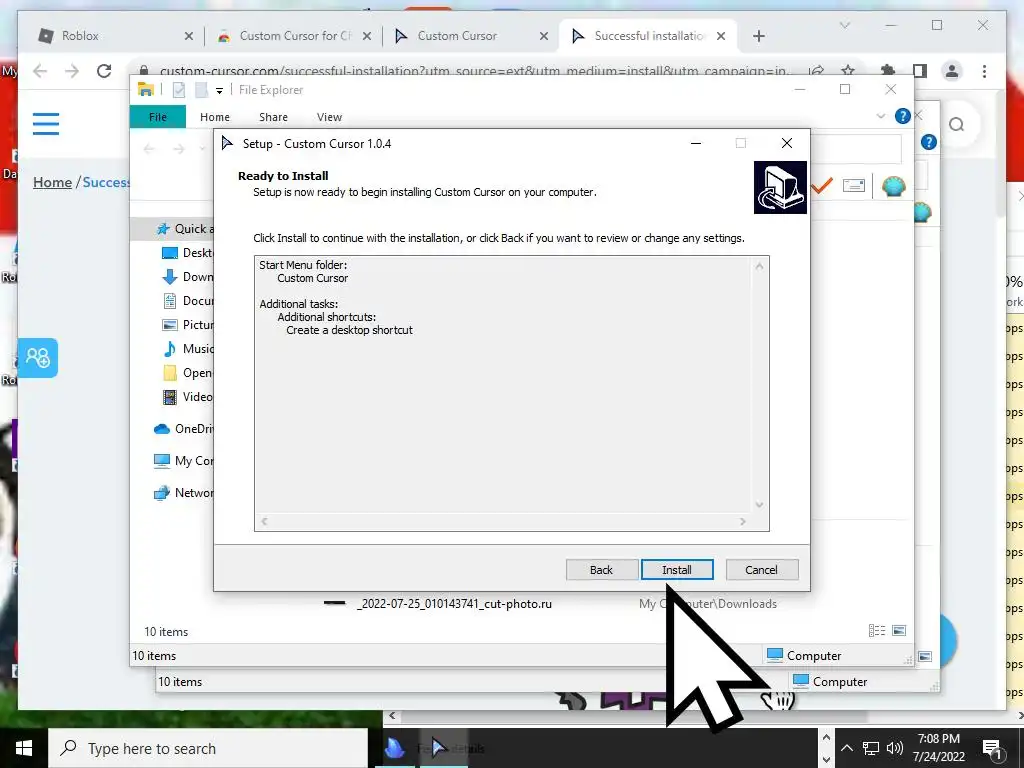Select Desktop in the navigation pane

tap(187, 253)
